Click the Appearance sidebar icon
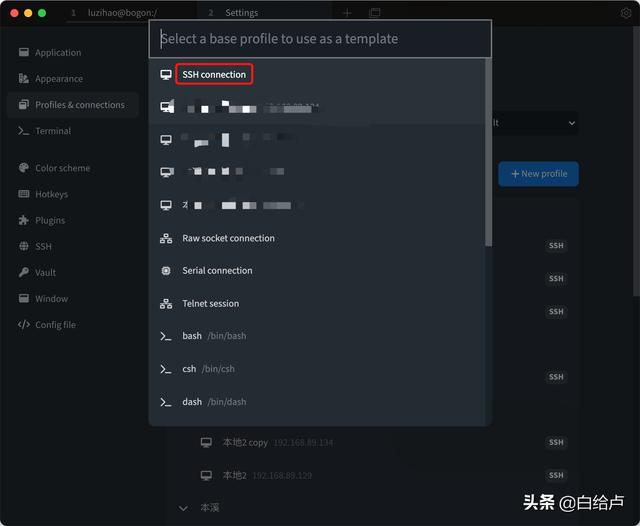Screen dimensions: 640x526 click(x=24, y=78)
